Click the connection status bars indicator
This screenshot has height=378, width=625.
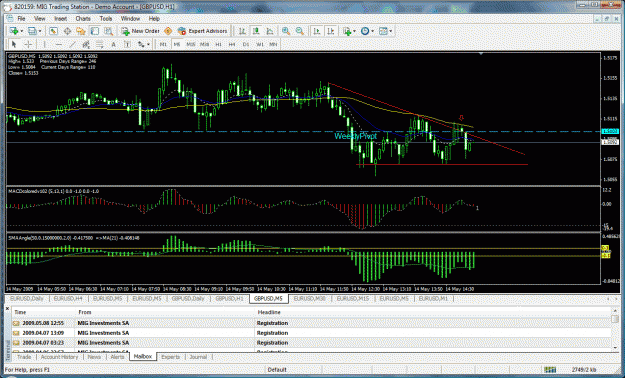[x=550, y=370]
